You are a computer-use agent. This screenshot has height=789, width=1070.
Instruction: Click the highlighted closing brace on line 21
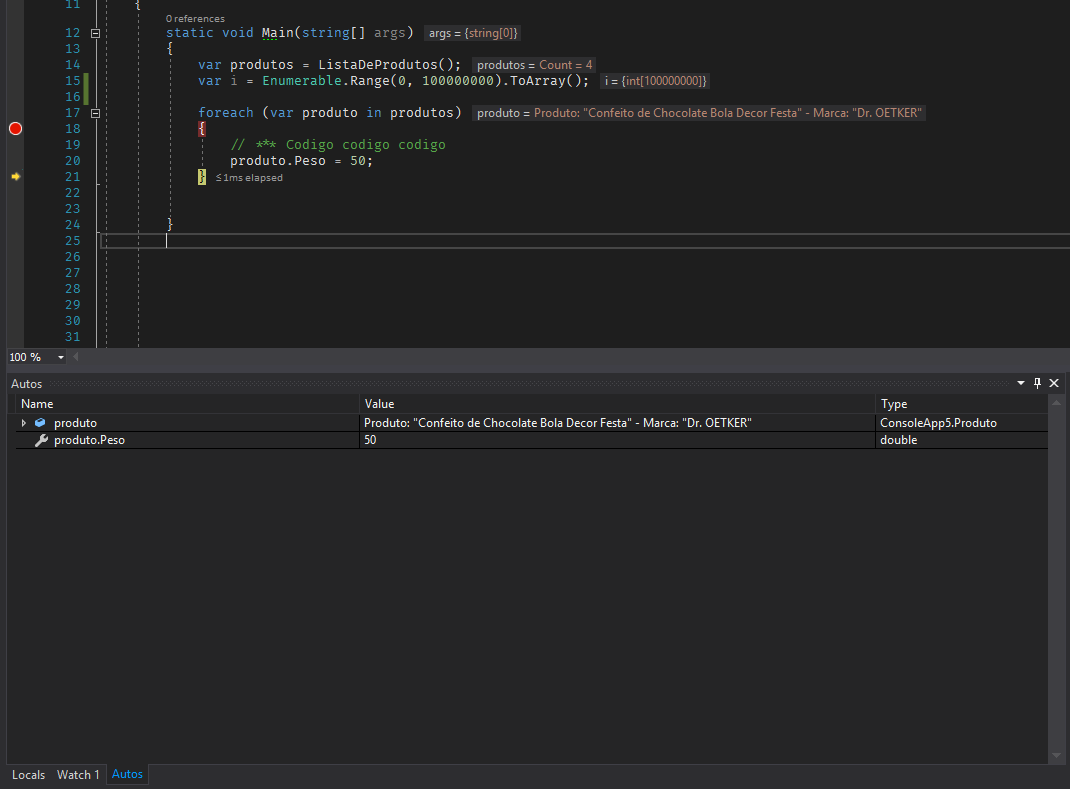pyautogui.click(x=202, y=177)
